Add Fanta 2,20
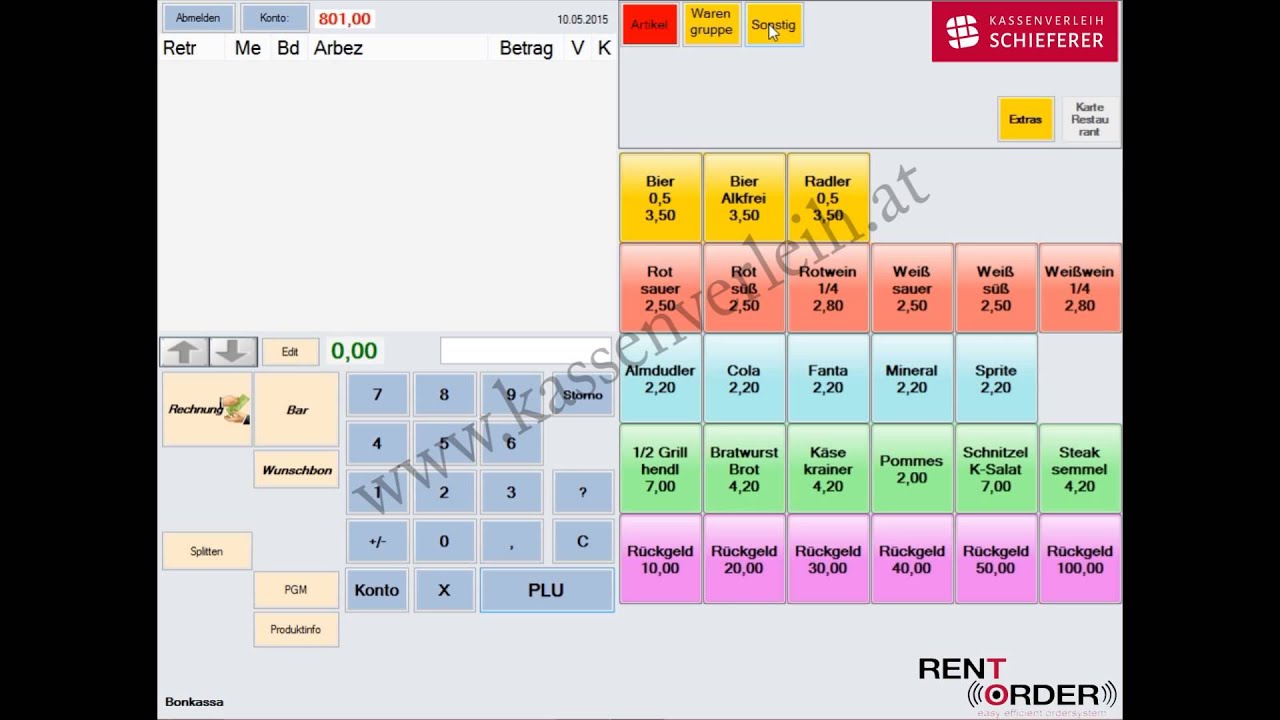Image resolution: width=1280 pixels, height=720 pixels. point(828,378)
